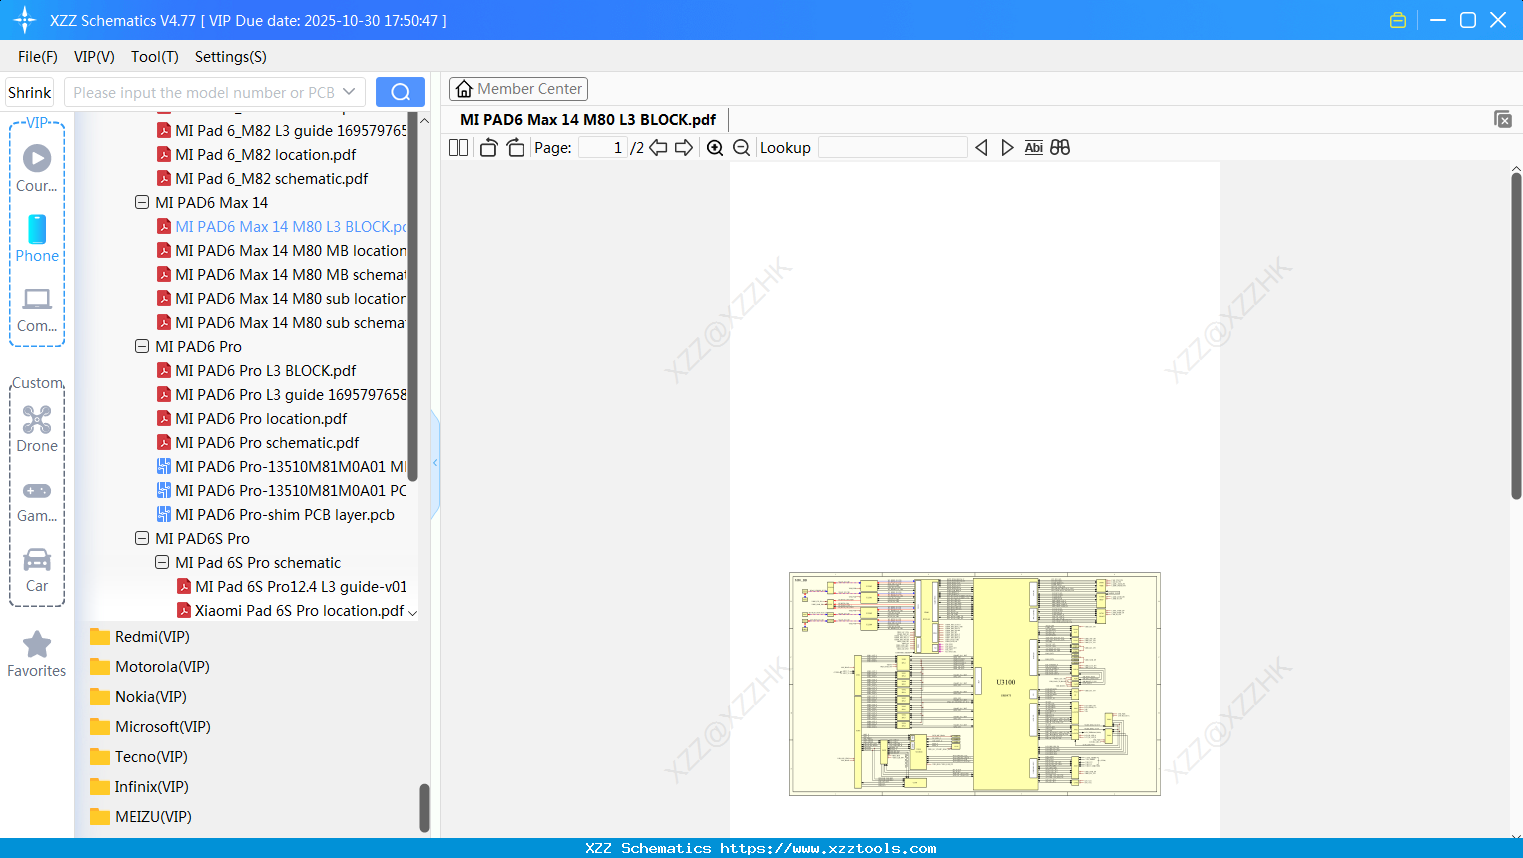Close all tabs icon at top right
Image resolution: width=1523 pixels, height=858 pixels.
1502,120
